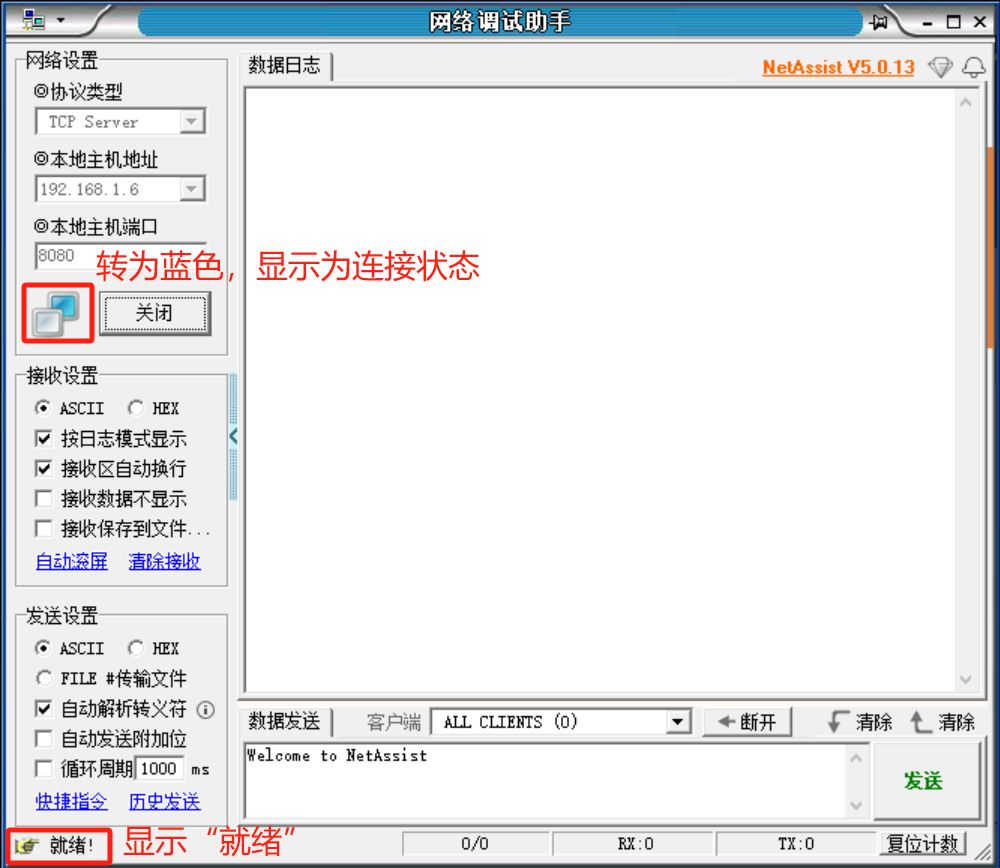Screen dimensions: 1000x868
Task: Select HEX in send settings
Action: (x=154, y=648)
